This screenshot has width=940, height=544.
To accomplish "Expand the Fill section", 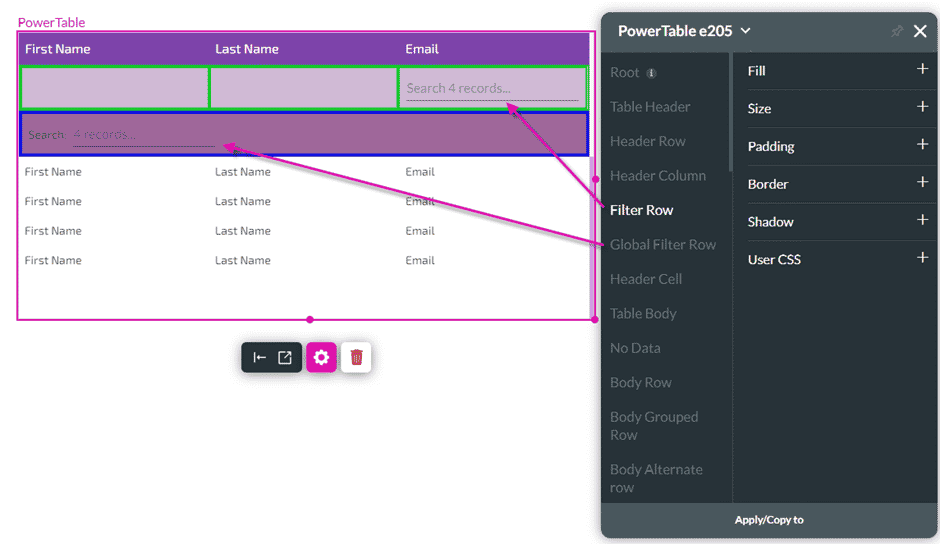I will [x=922, y=70].
